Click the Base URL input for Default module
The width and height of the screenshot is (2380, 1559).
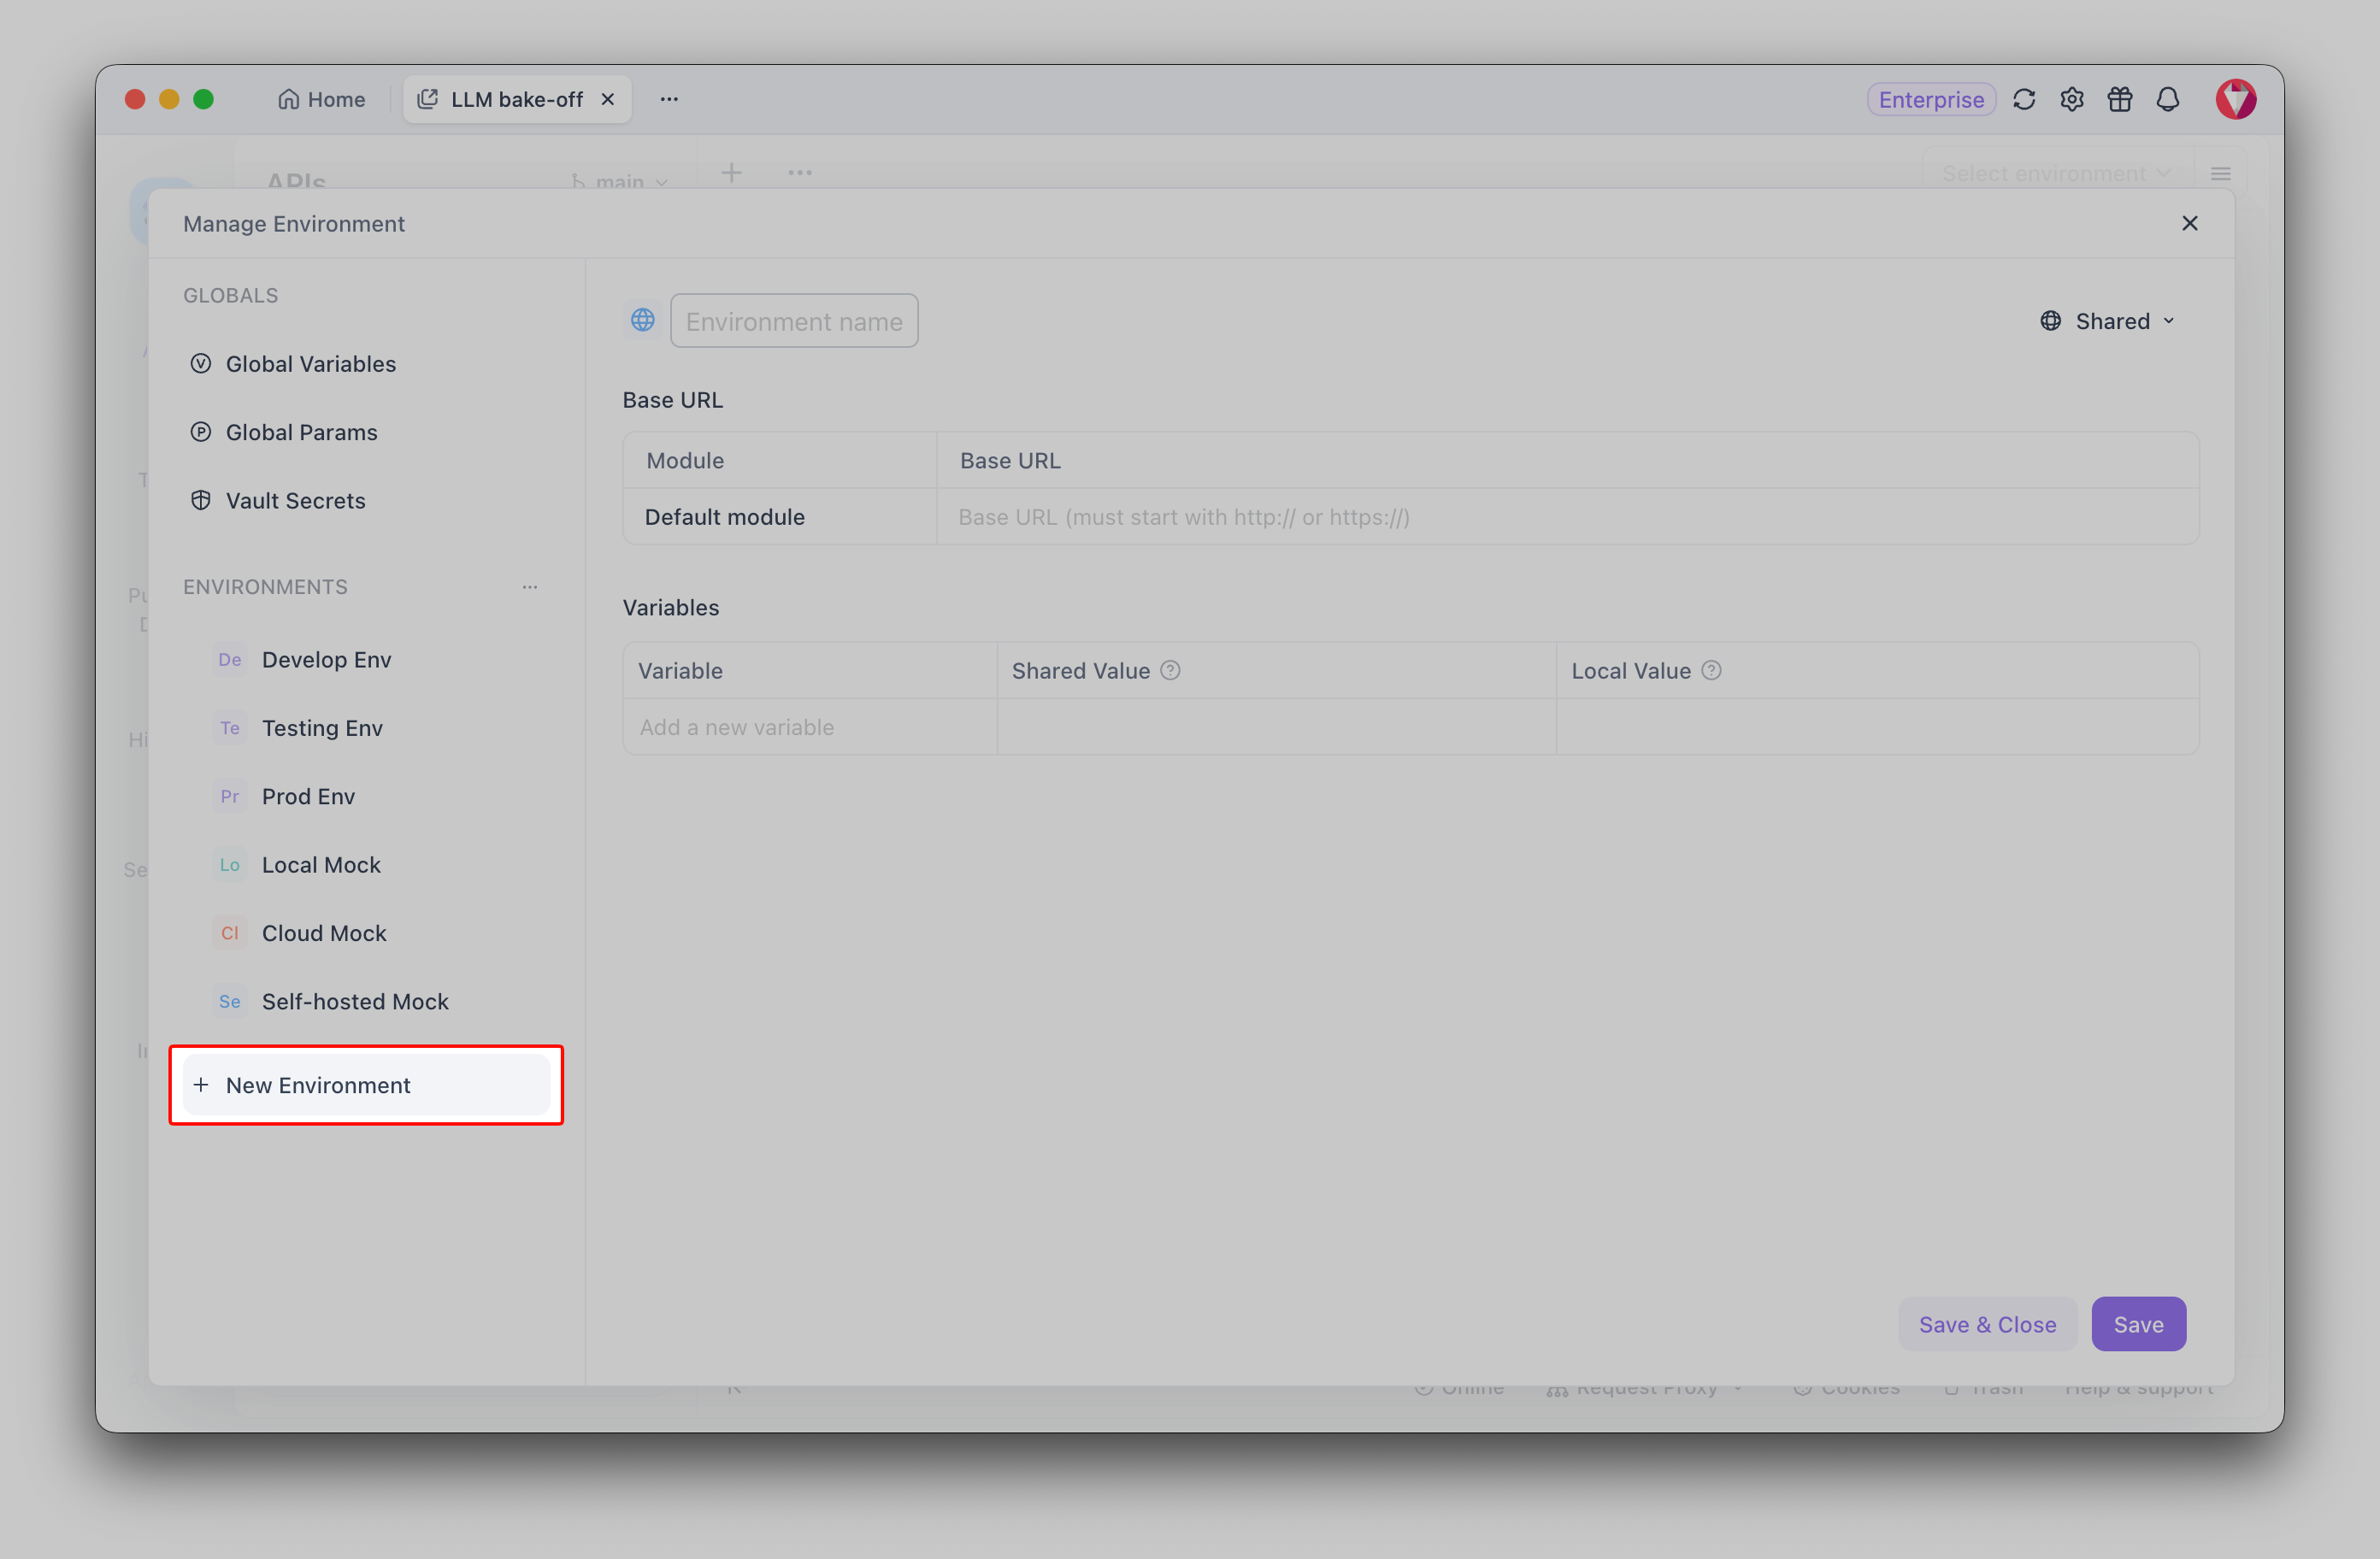tap(1566, 516)
